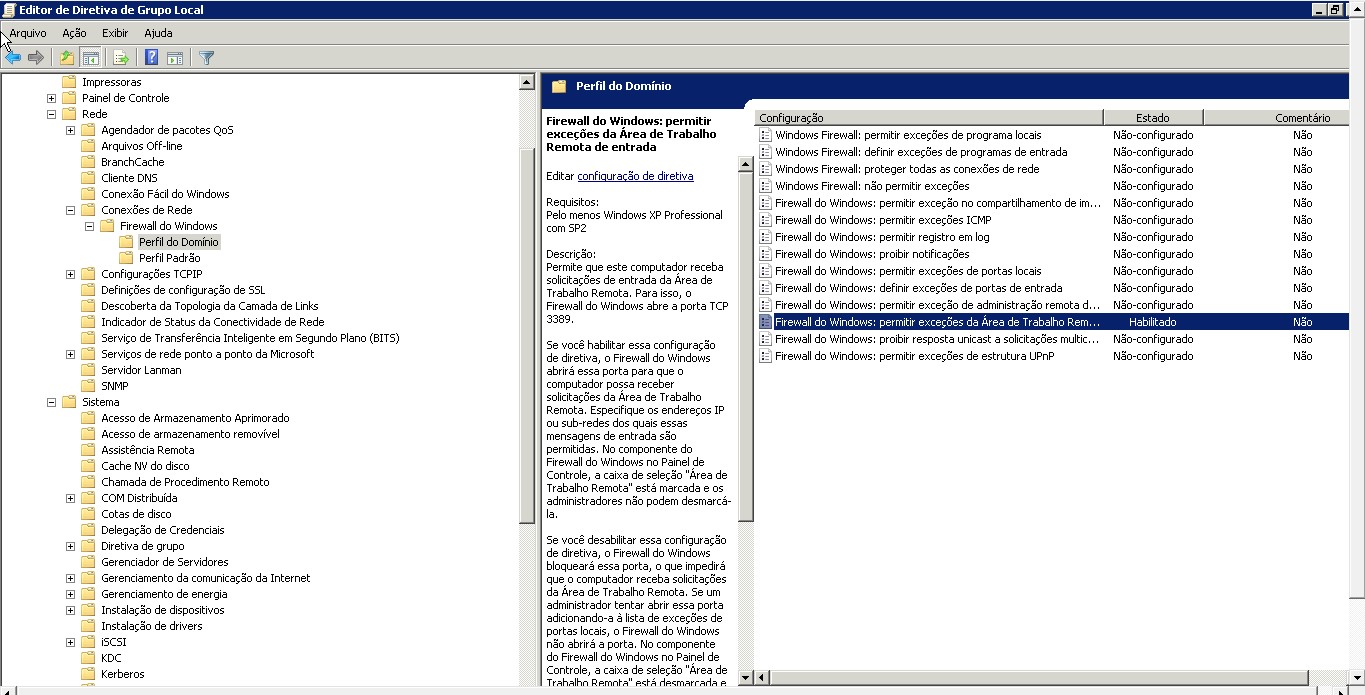Expand the 'iSCSI' tree node
This screenshot has height=695, width=1365.
pyautogui.click(x=70, y=642)
